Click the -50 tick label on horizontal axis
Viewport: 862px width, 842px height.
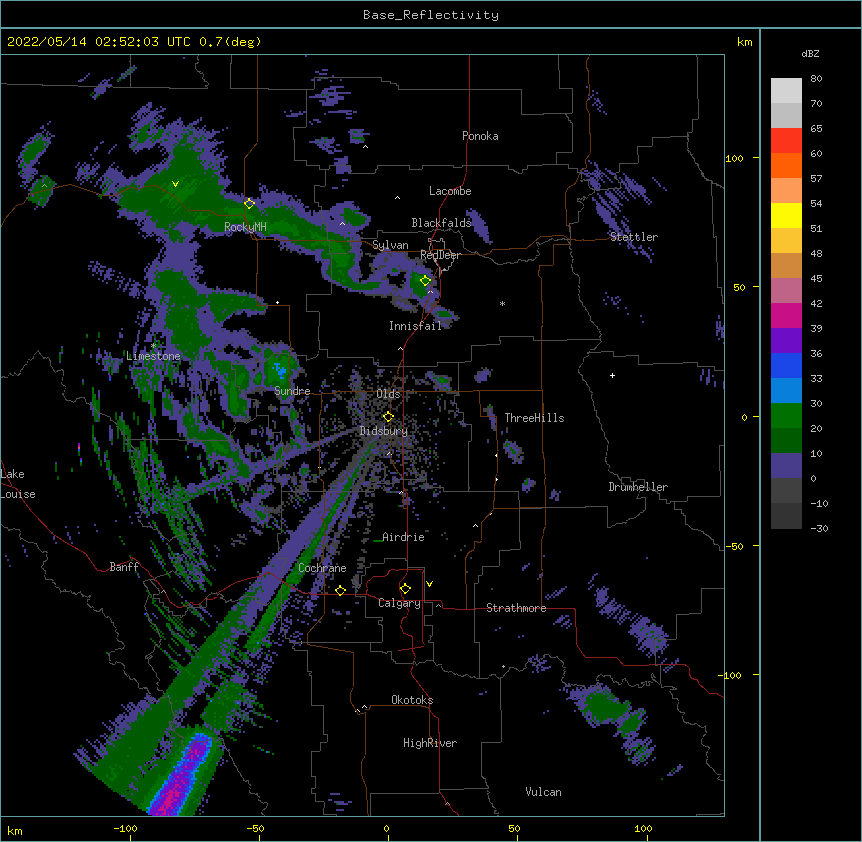point(255,828)
